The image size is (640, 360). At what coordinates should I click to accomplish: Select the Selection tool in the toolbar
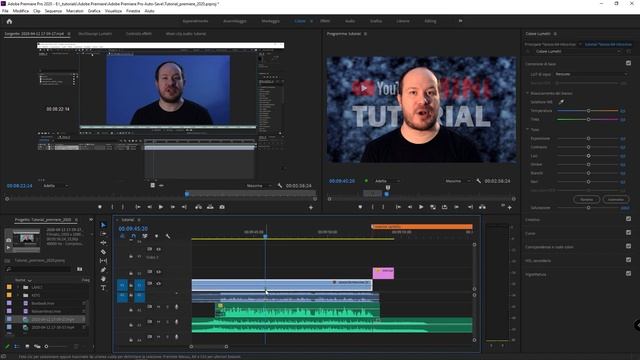pos(103,225)
